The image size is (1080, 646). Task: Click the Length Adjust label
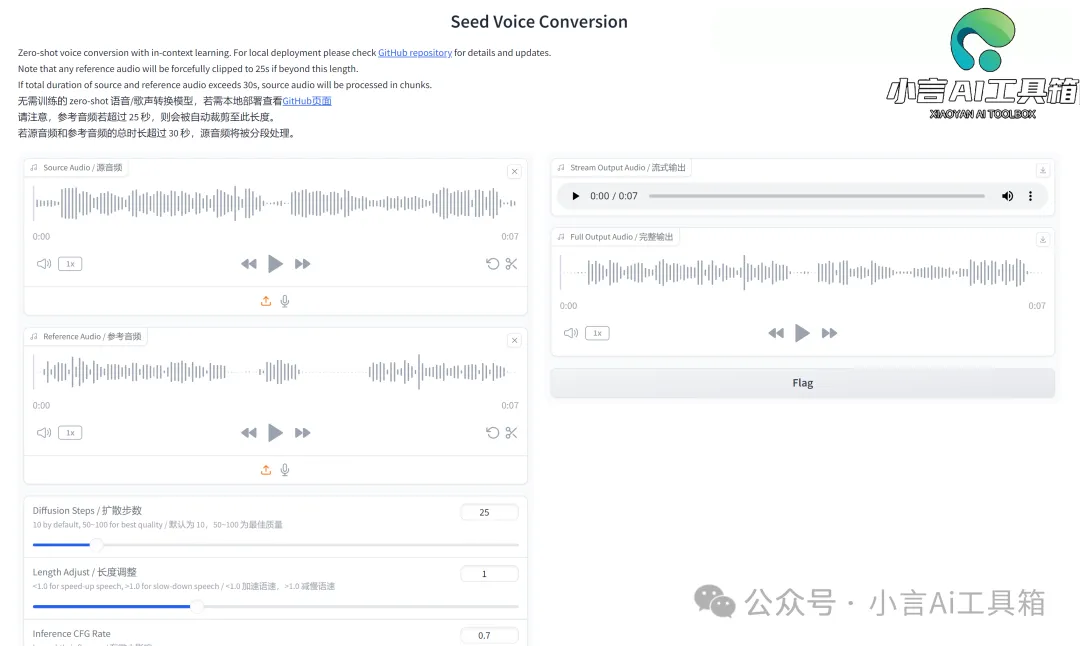coord(85,572)
